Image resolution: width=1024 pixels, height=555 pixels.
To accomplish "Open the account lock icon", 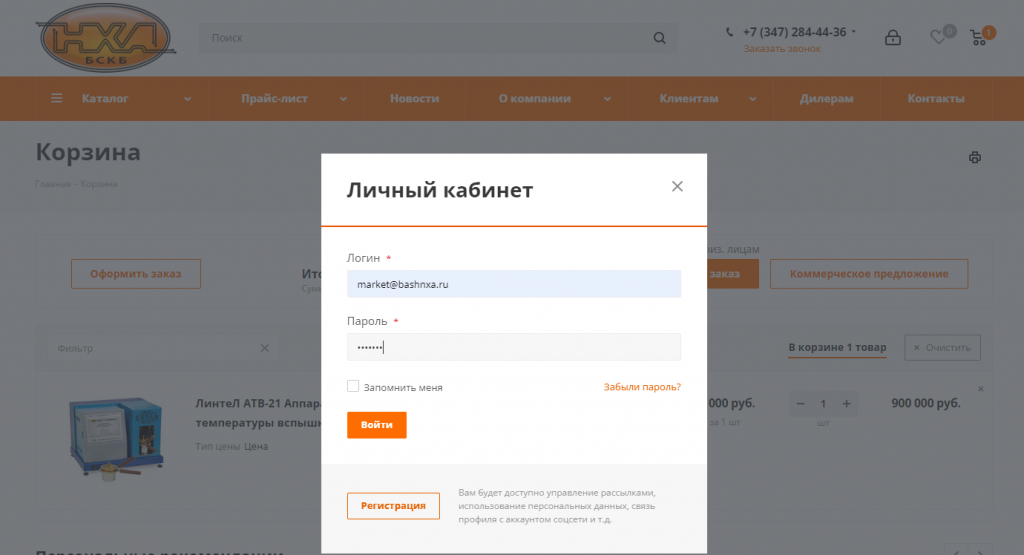I will [x=893, y=38].
